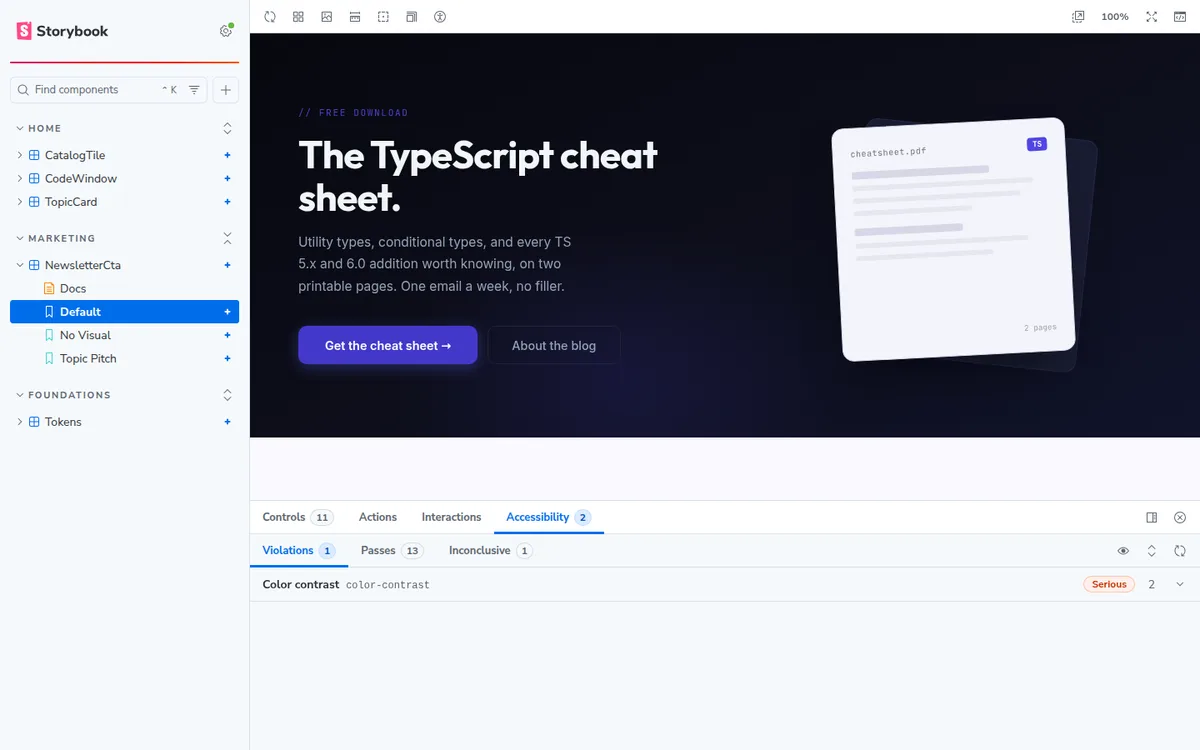1200x750 pixels.
Task: Collapse the HOME section
Action: coord(40,128)
